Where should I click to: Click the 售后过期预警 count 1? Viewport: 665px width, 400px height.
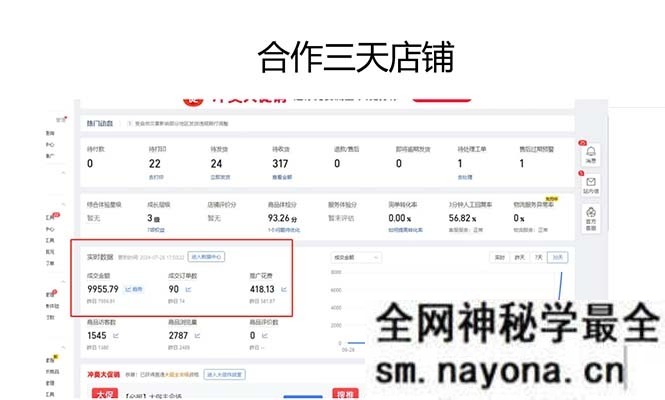pyautogui.click(x=522, y=164)
